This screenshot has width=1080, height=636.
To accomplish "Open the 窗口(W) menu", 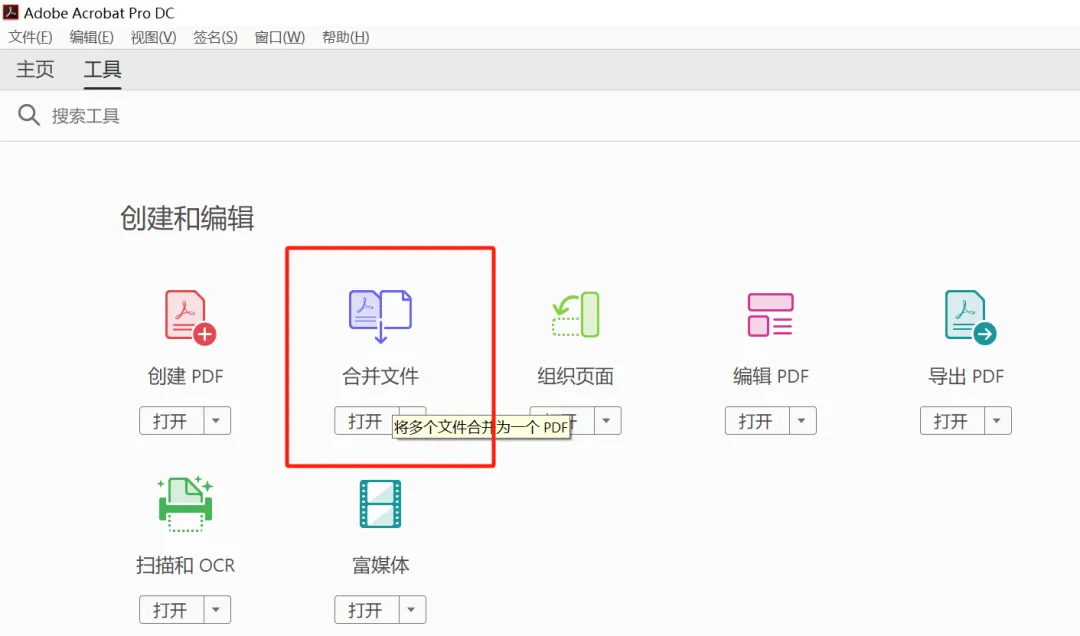I will pos(280,37).
